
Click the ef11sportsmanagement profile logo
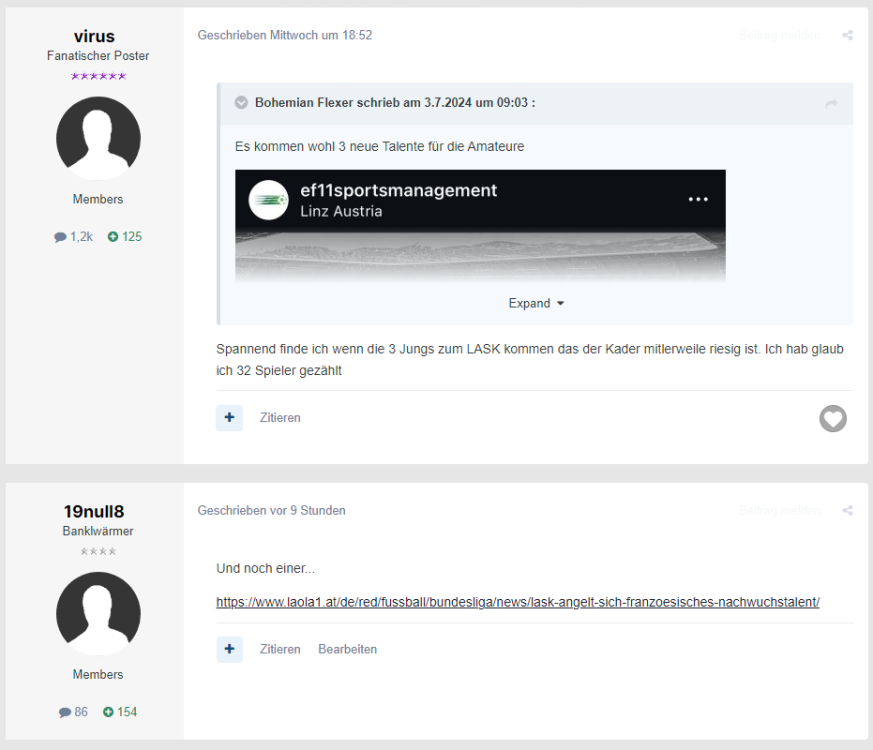point(268,200)
